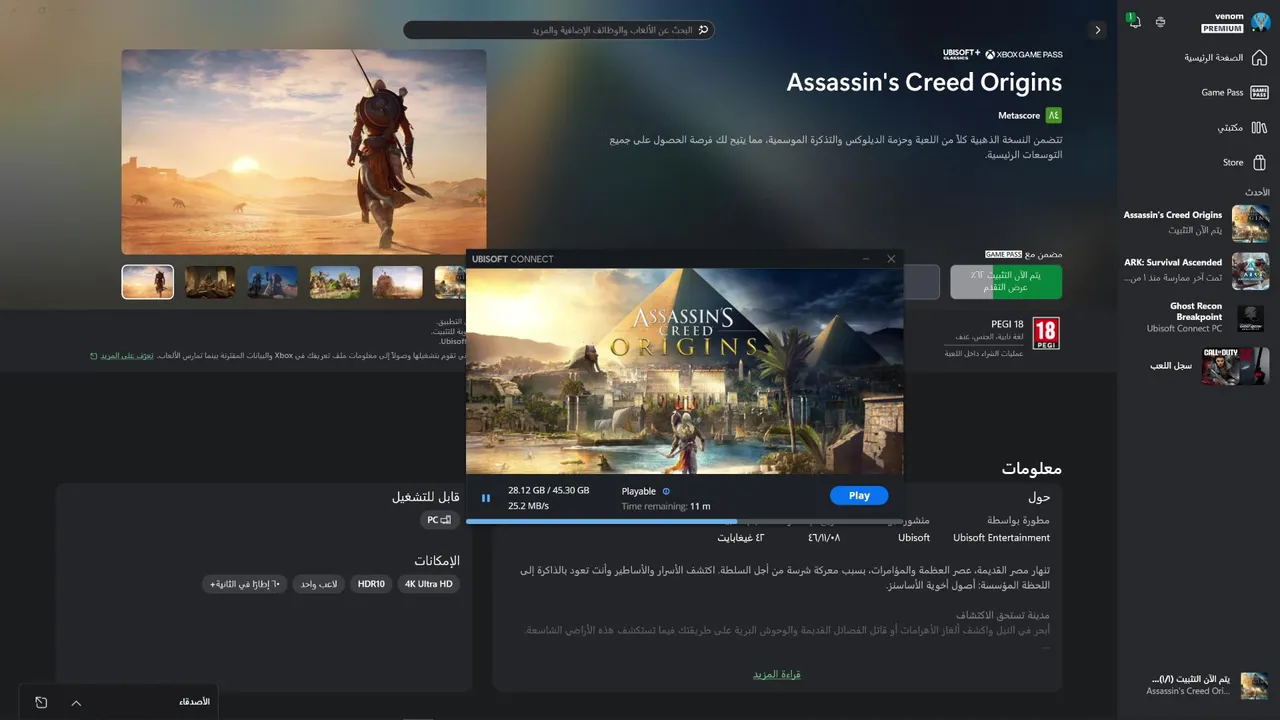The image size is (1280, 720).
Task: Select the fourth gallery thumbnail
Action: click(x=335, y=282)
